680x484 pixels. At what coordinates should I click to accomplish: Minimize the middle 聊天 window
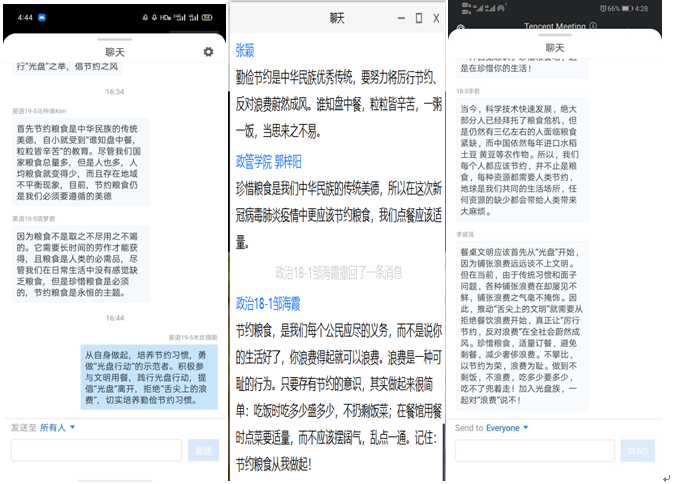[x=400, y=18]
